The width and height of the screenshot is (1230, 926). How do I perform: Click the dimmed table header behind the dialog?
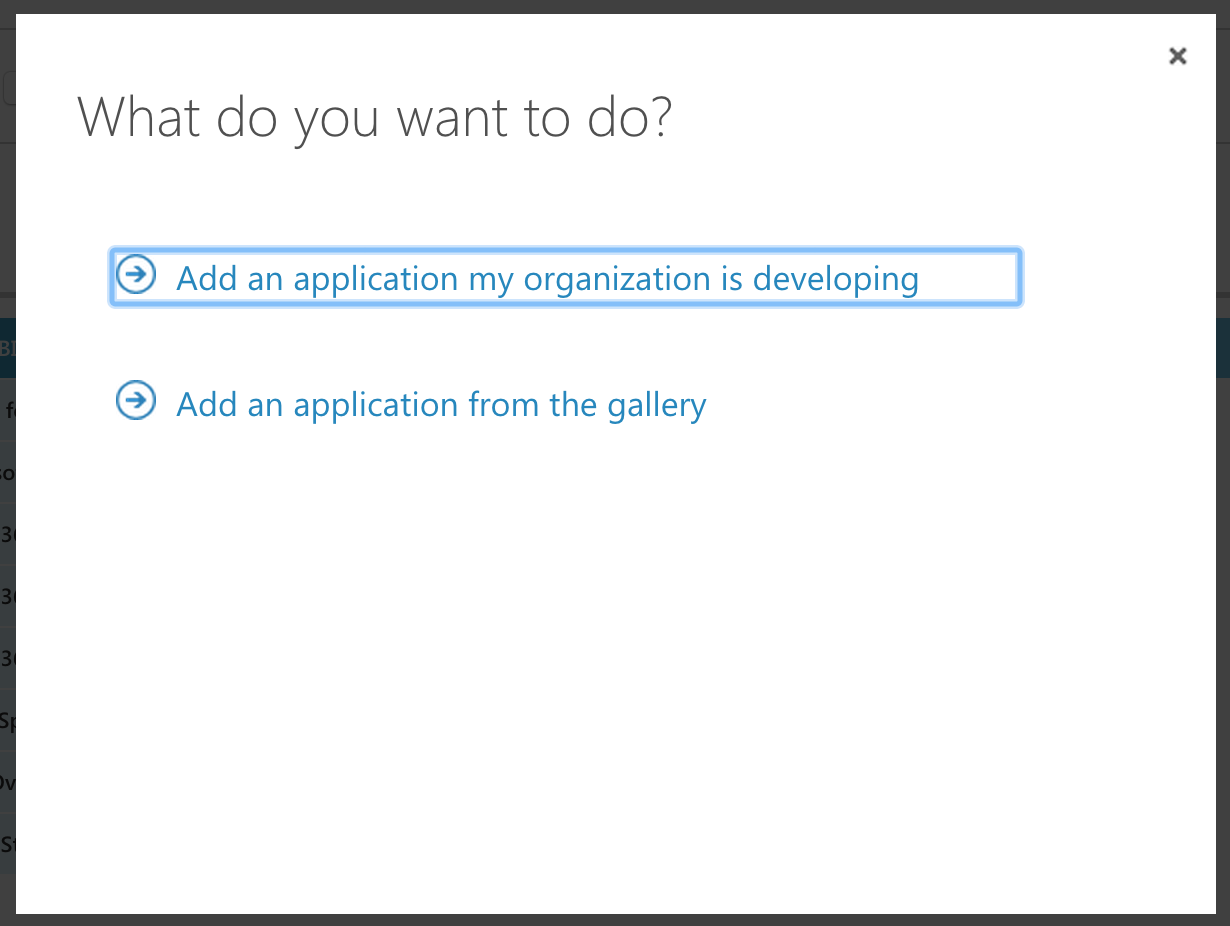coord(7,348)
